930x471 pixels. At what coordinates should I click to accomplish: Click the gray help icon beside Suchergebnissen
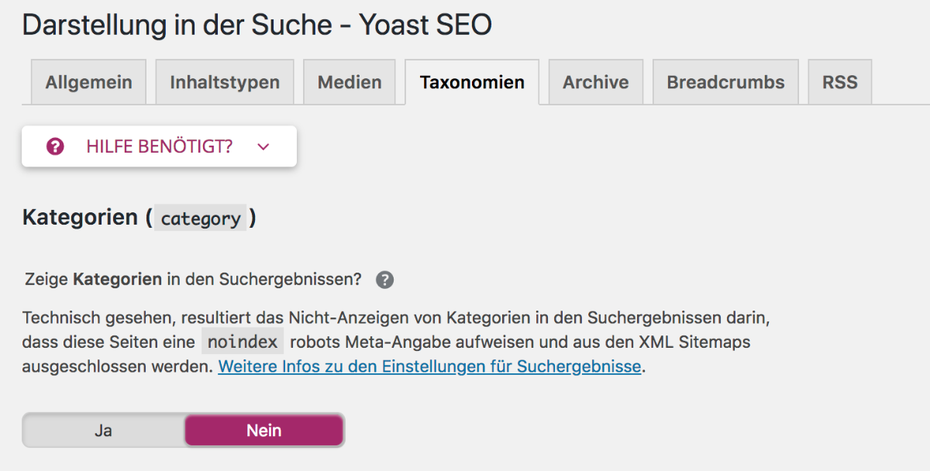[x=385, y=280]
